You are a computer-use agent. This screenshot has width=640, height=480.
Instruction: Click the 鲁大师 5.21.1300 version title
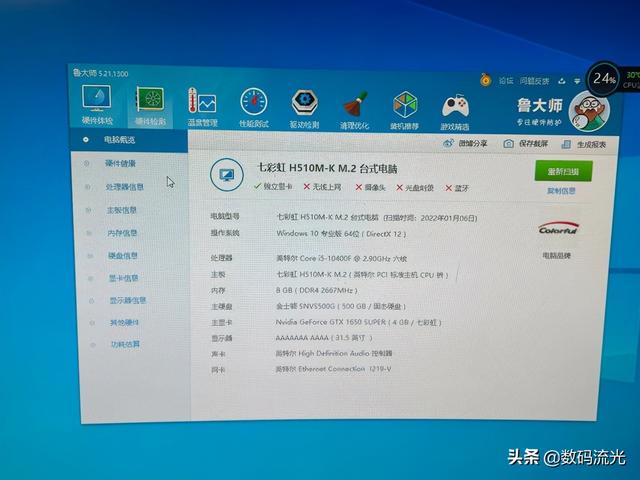click(100, 73)
